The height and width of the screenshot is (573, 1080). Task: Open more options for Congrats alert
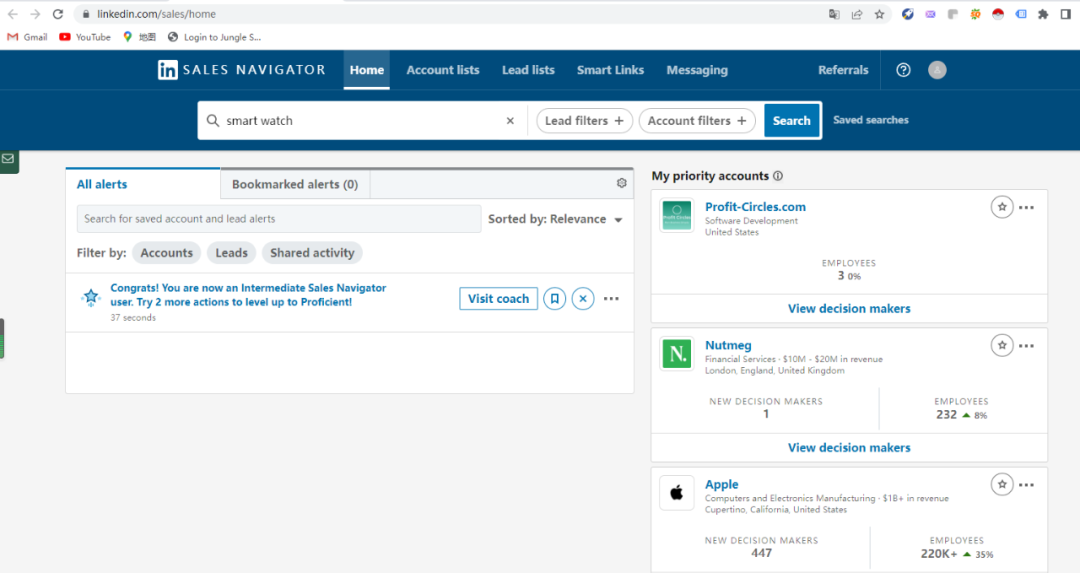click(x=611, y=299)
